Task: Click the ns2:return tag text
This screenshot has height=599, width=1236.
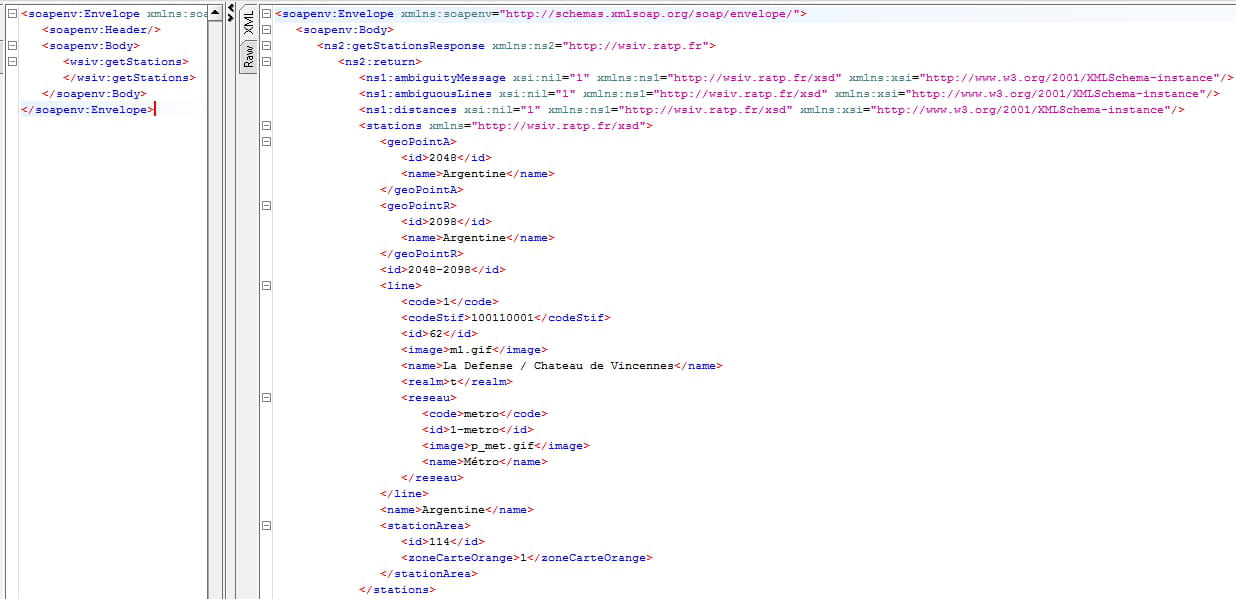Action: click(379, 62)
